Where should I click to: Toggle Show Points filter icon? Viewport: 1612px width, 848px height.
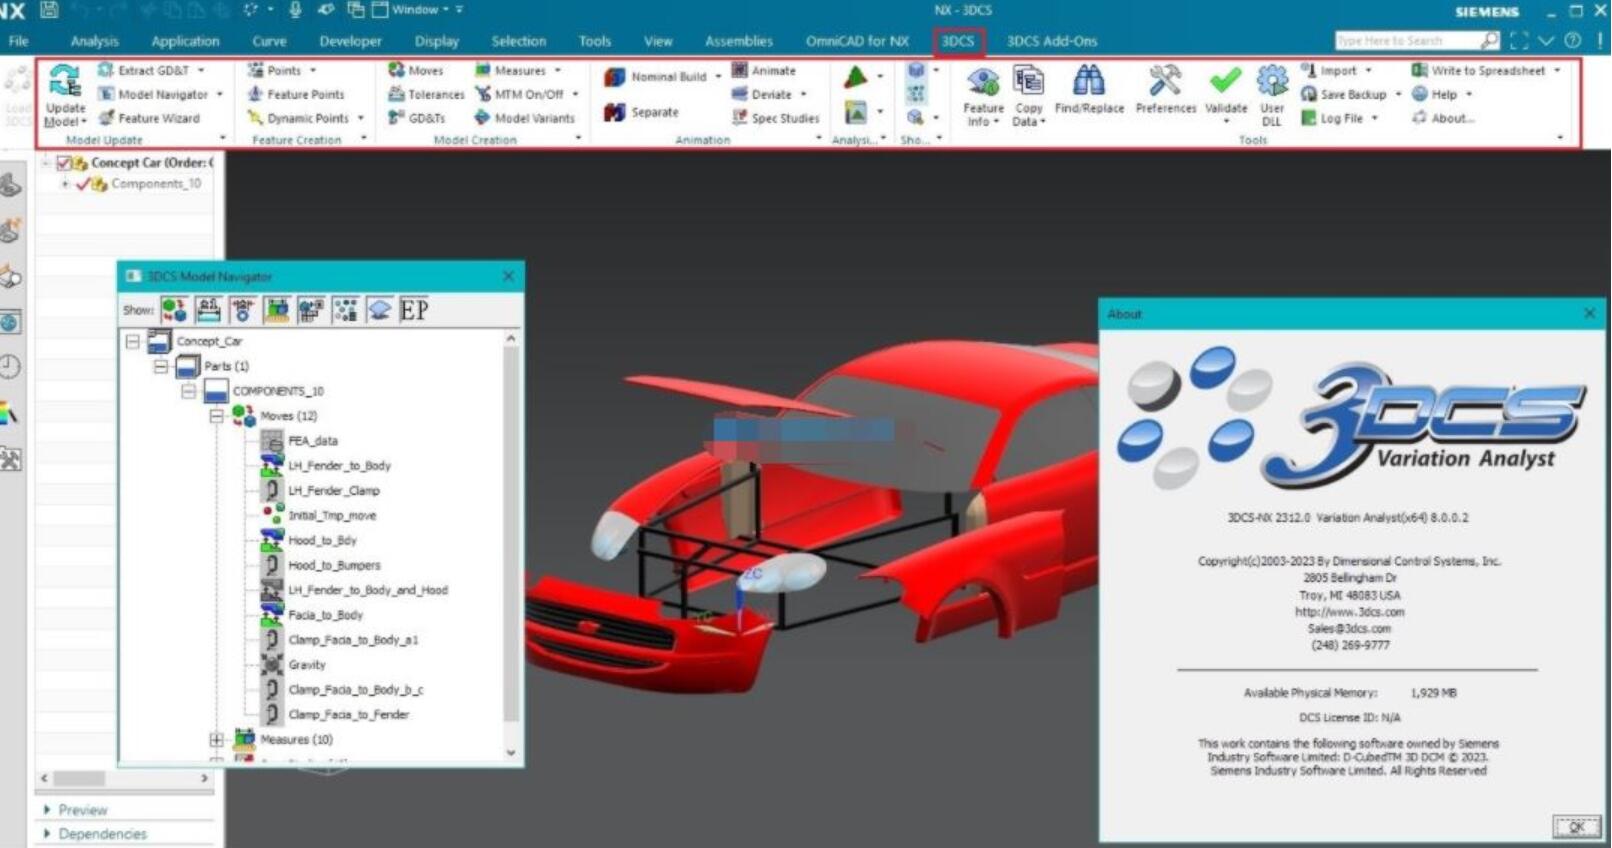[x=346, y=311]
